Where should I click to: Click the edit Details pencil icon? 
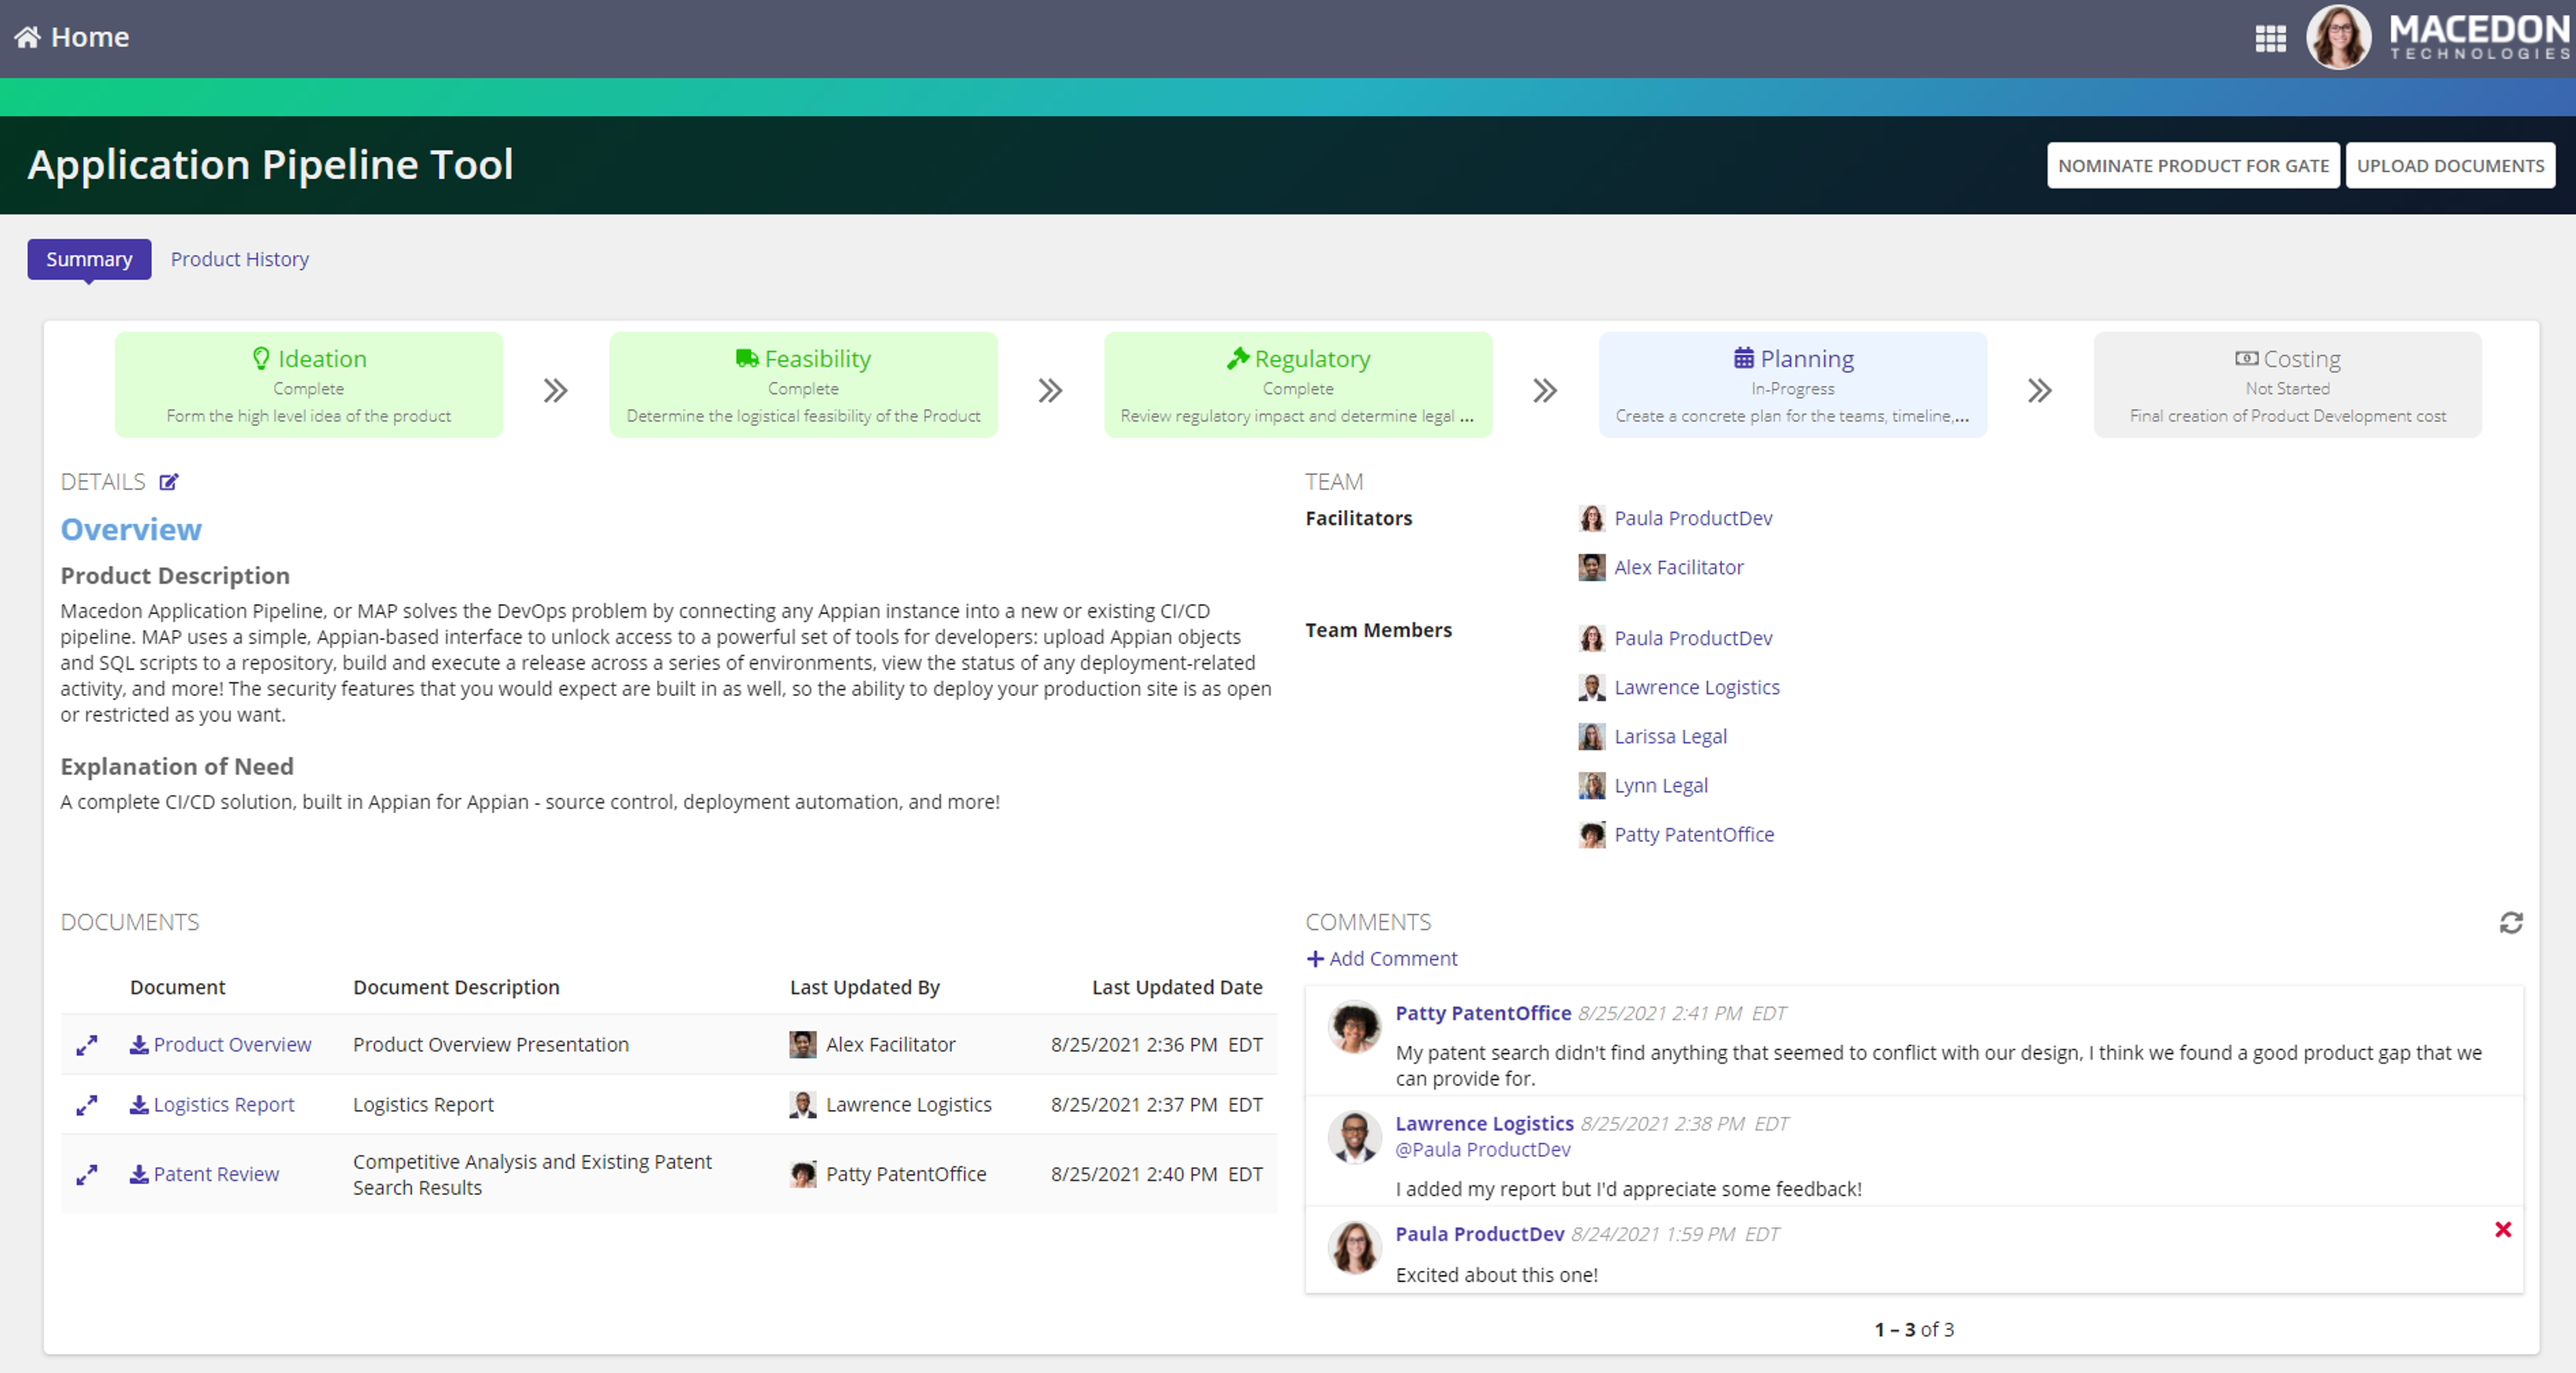click(169, 482)
